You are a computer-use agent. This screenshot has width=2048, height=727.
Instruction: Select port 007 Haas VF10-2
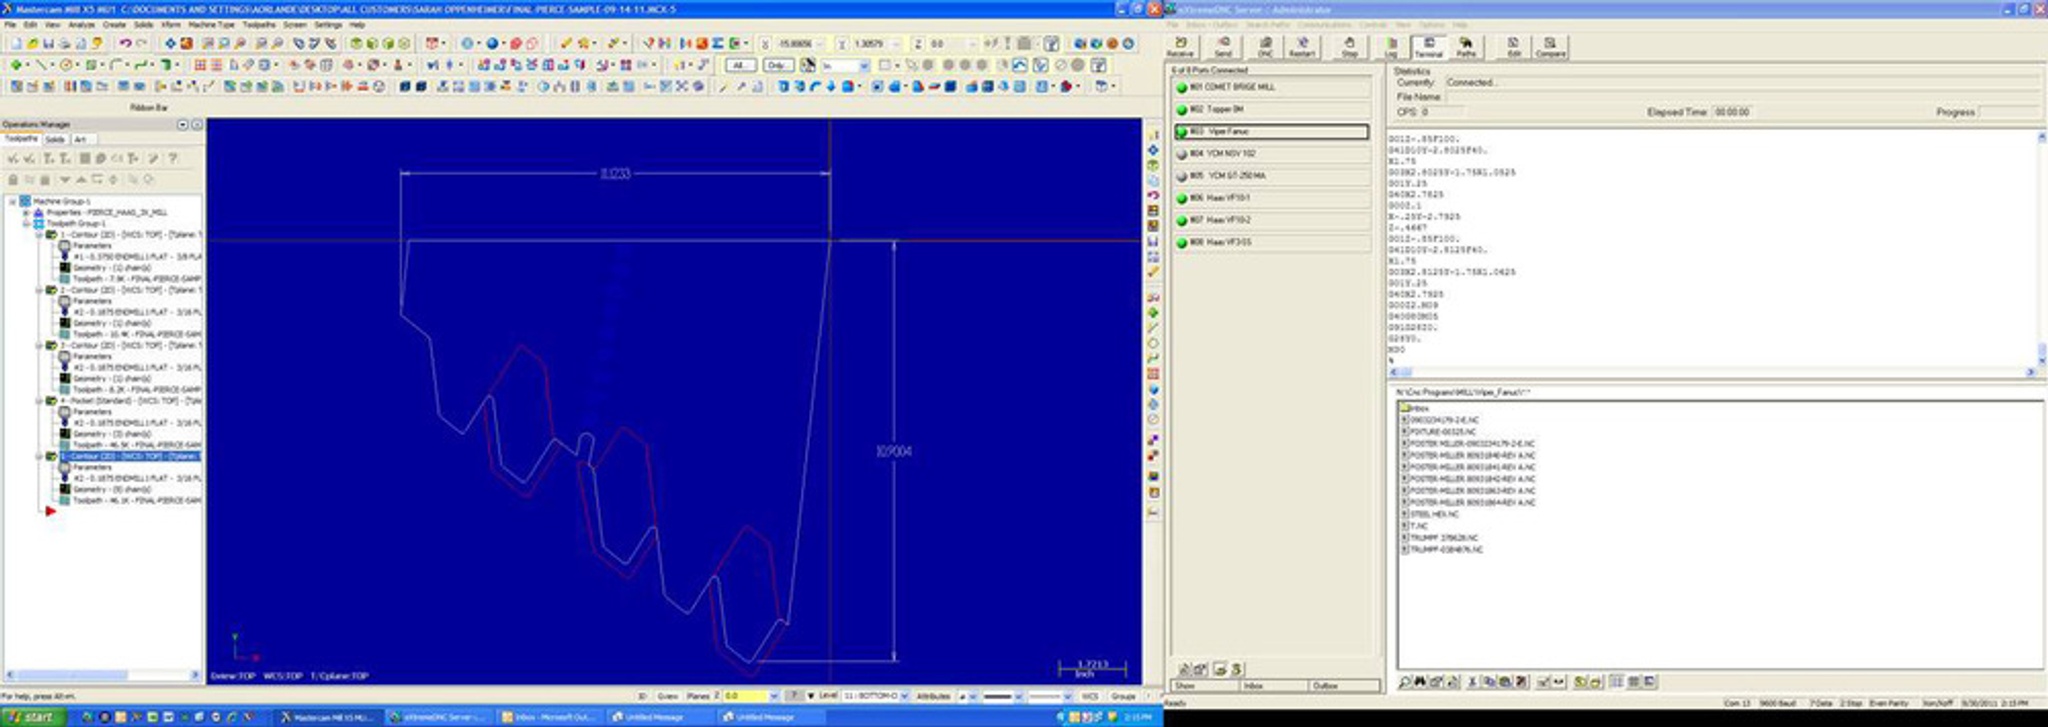[x=1271, y=220]
